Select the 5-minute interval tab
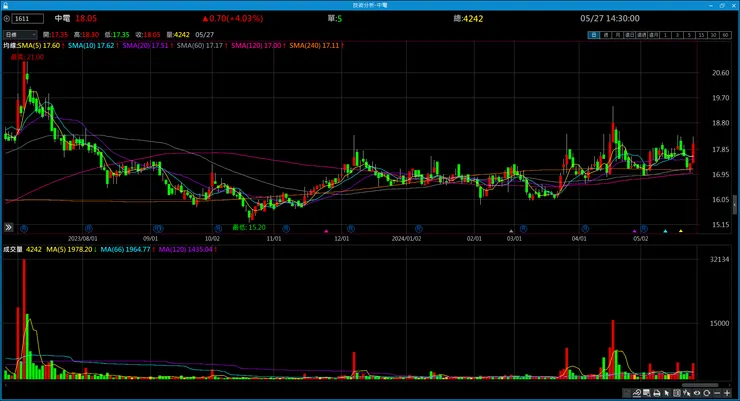Screen dimensions: 740x401 point(689,35)
